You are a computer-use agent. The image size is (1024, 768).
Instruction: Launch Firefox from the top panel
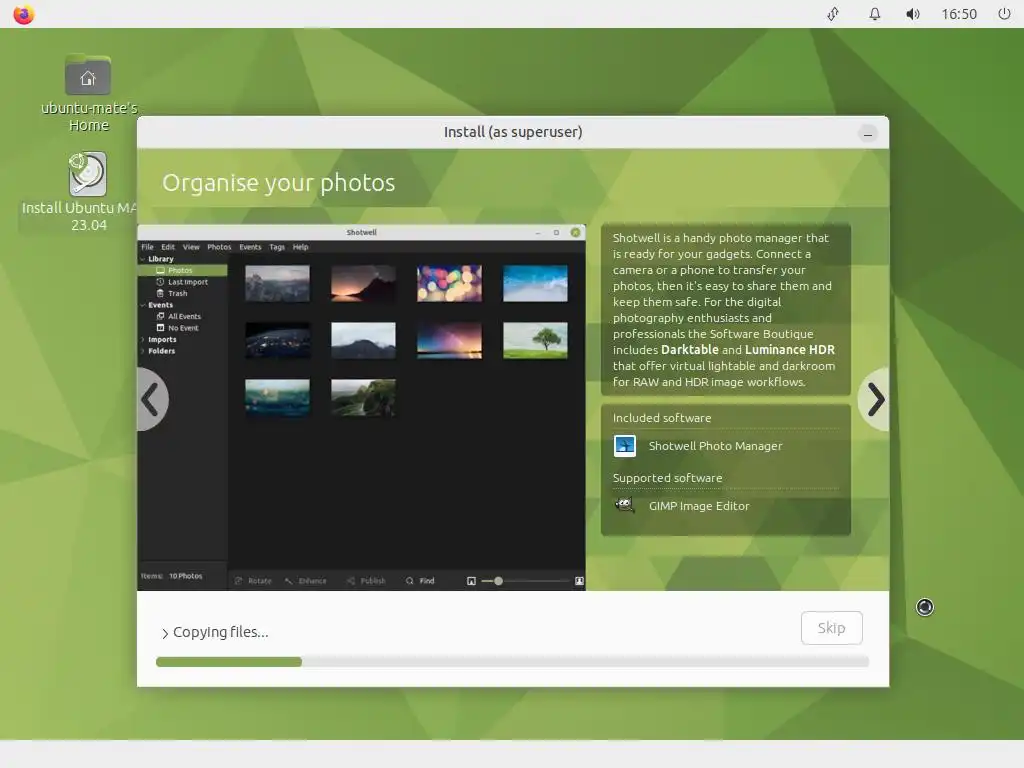24,14
